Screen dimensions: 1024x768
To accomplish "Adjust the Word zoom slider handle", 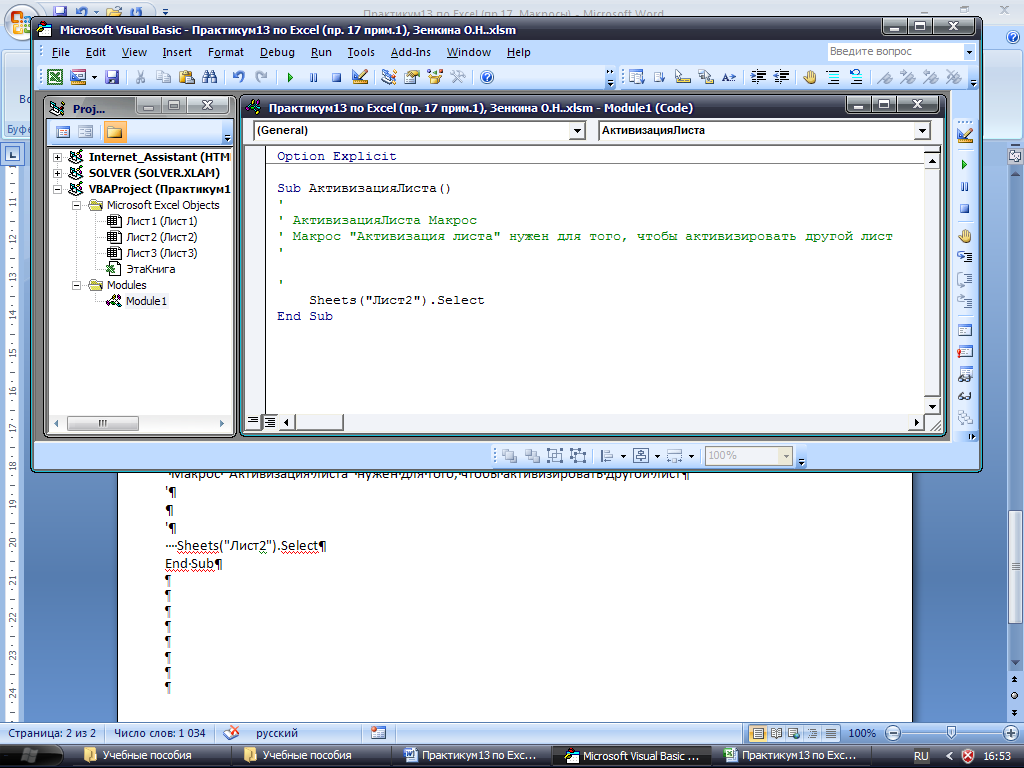I will pyautogui.click(x=952, y=733).
